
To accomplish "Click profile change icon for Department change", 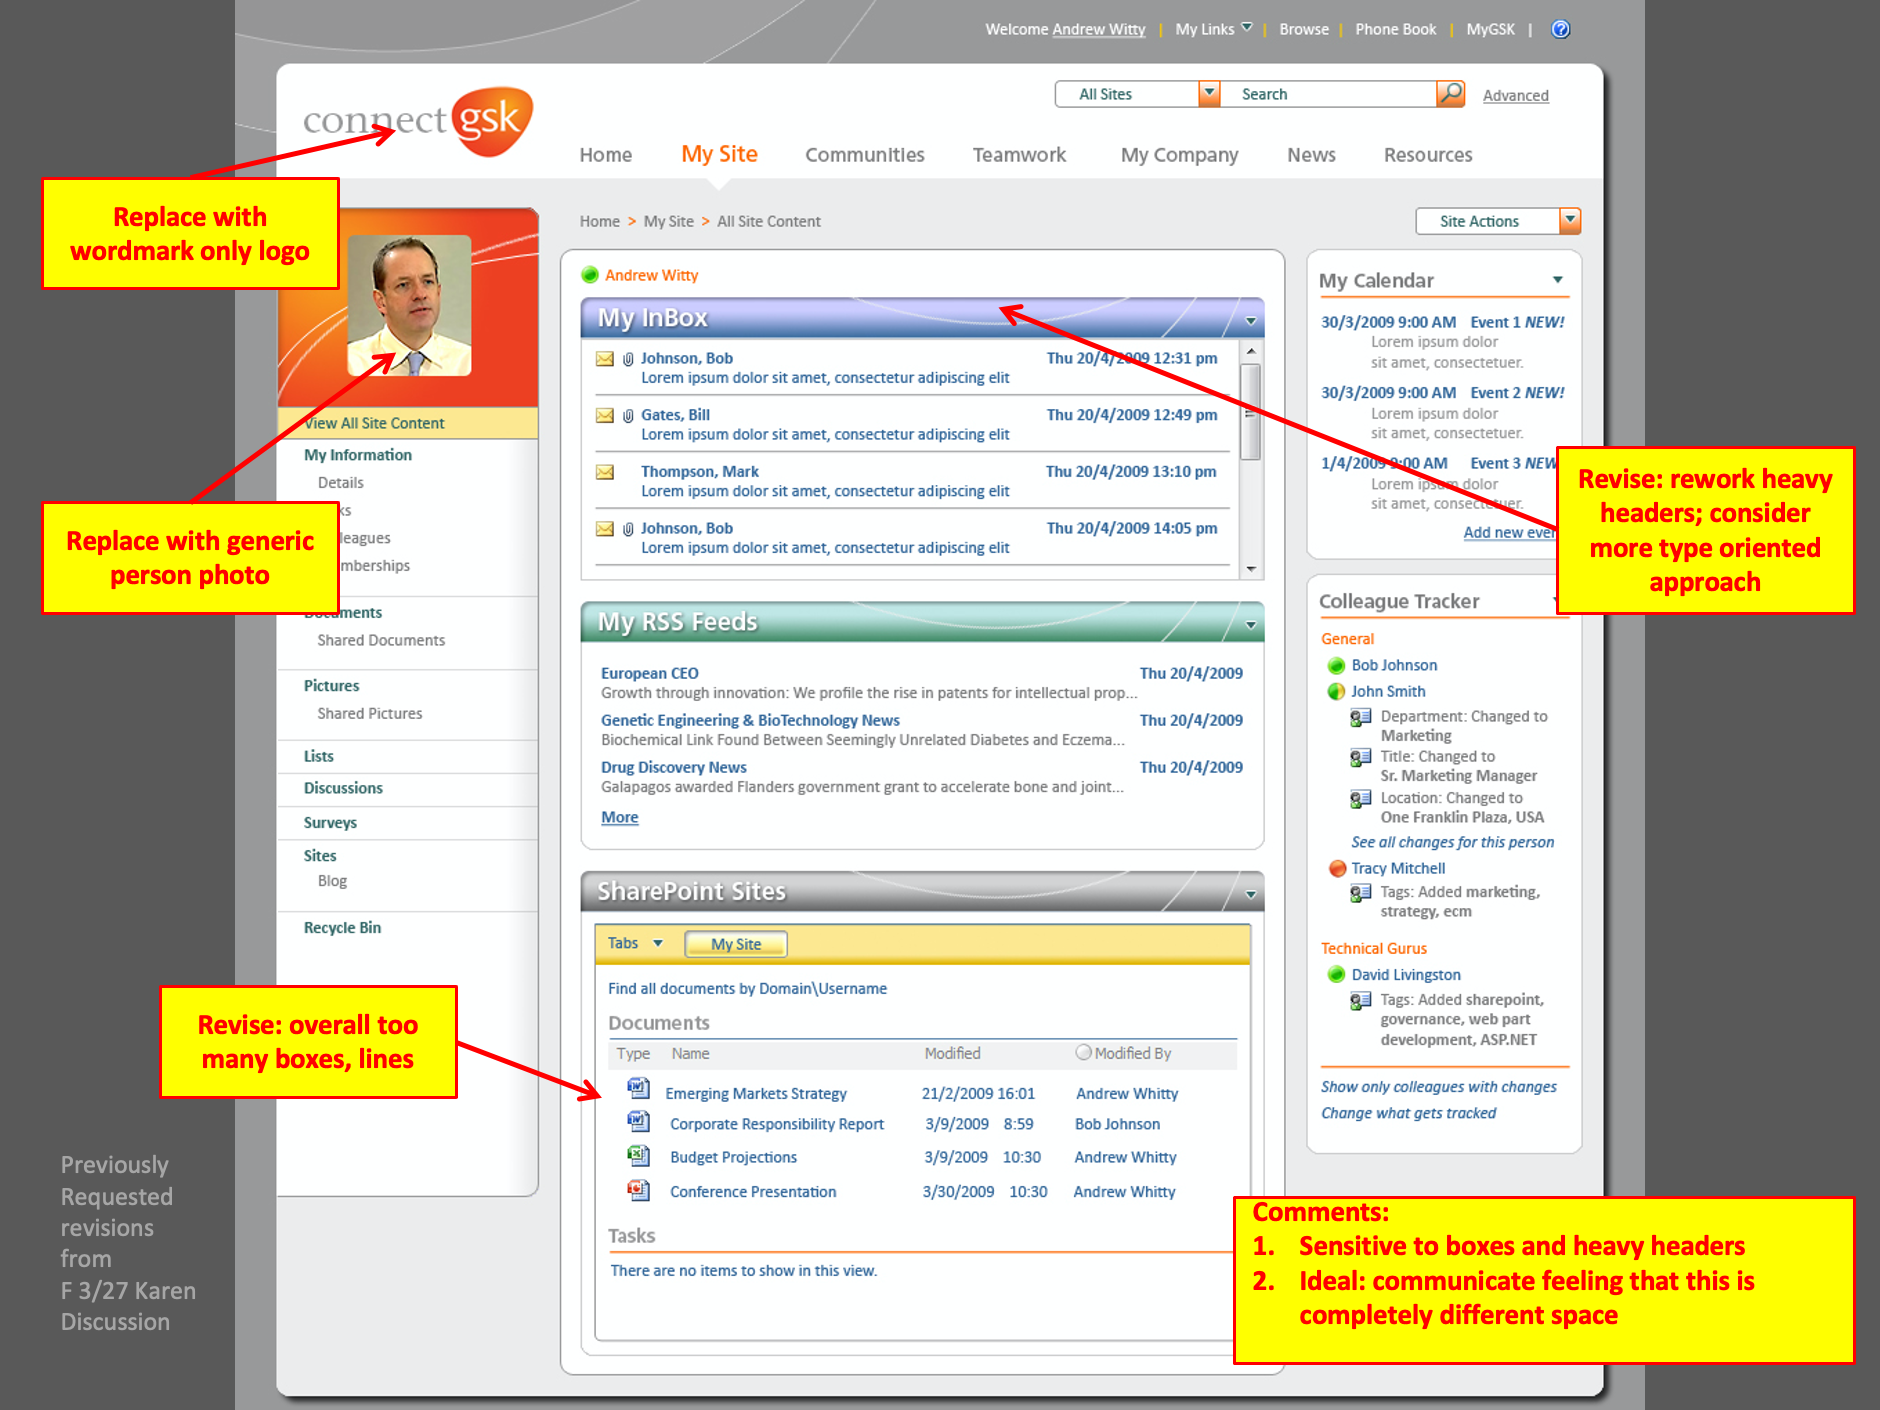I will coord(1361,717).
